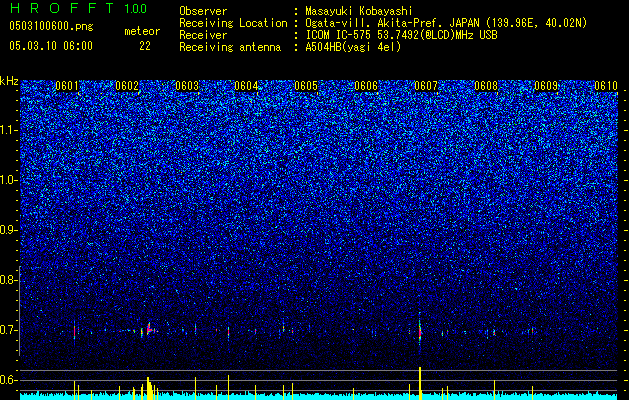The image size is (629, 400).
Task: Click the 0601 time marker
Action: coord(67,86)
